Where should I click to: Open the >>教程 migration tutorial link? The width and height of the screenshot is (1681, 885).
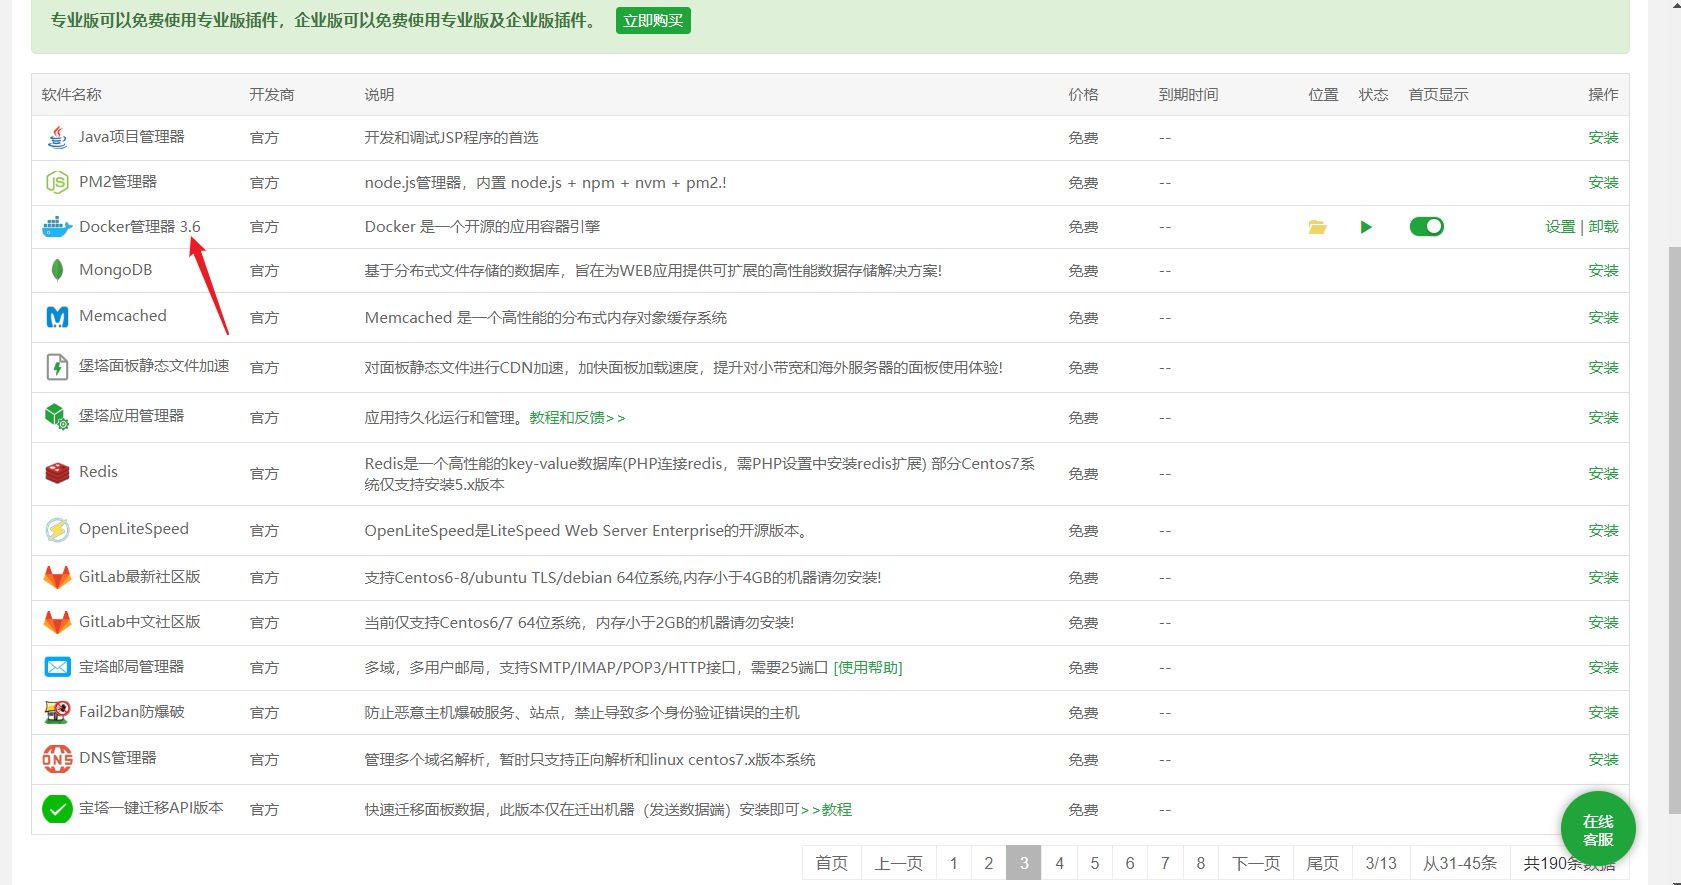click(827, 810)
